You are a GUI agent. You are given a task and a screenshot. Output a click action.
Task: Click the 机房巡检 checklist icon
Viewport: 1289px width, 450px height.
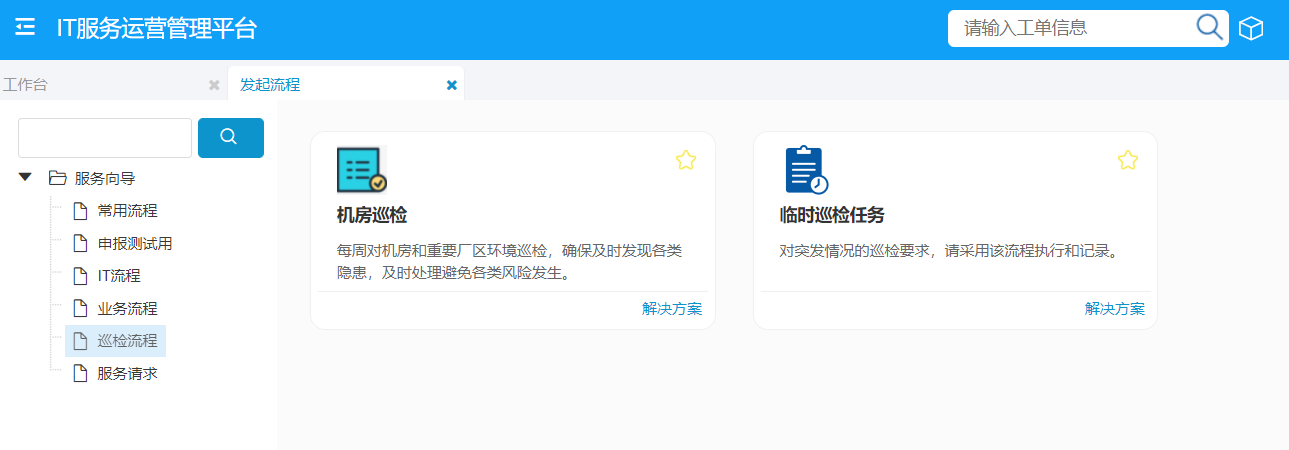point(361,170)
